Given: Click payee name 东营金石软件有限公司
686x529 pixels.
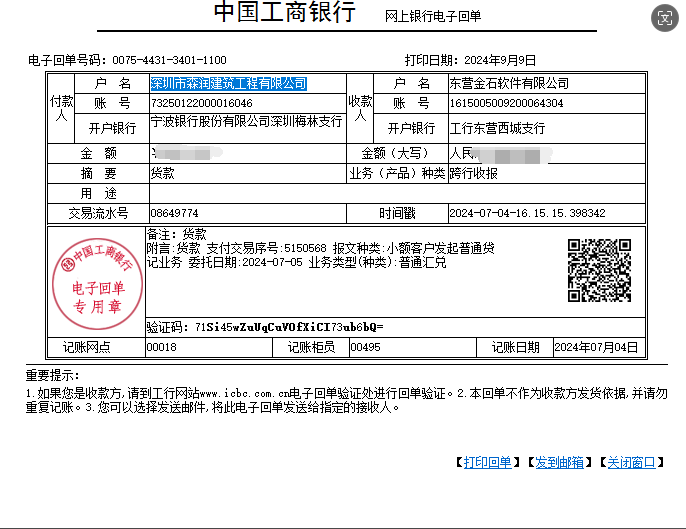Looking at the screenshot, I should click(x=509, y=83).
